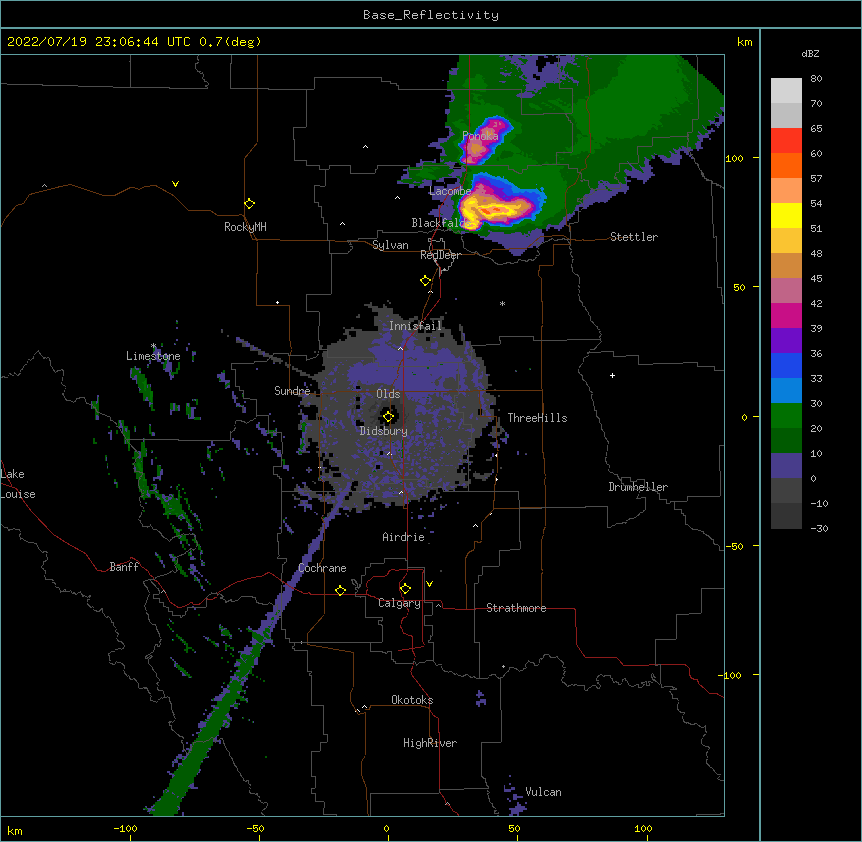
Task: Click the Strathmore town label
Action: click(516, 608)
